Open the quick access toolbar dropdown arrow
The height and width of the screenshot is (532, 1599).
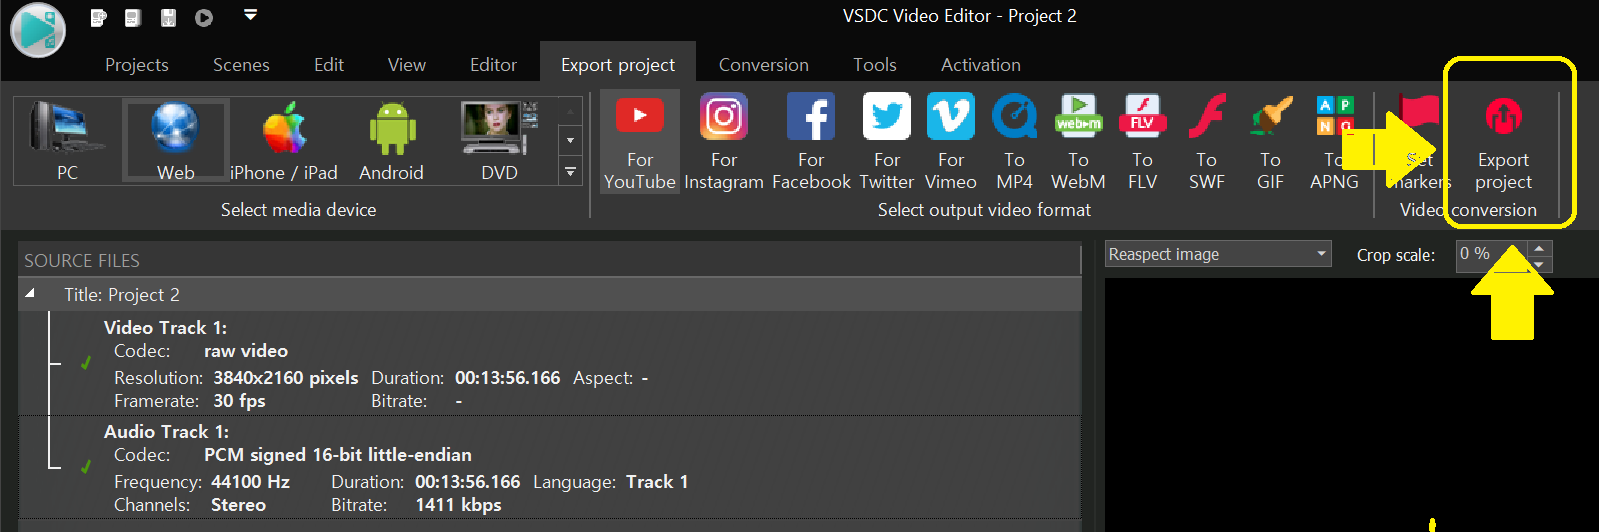click(x=251, y=15)
